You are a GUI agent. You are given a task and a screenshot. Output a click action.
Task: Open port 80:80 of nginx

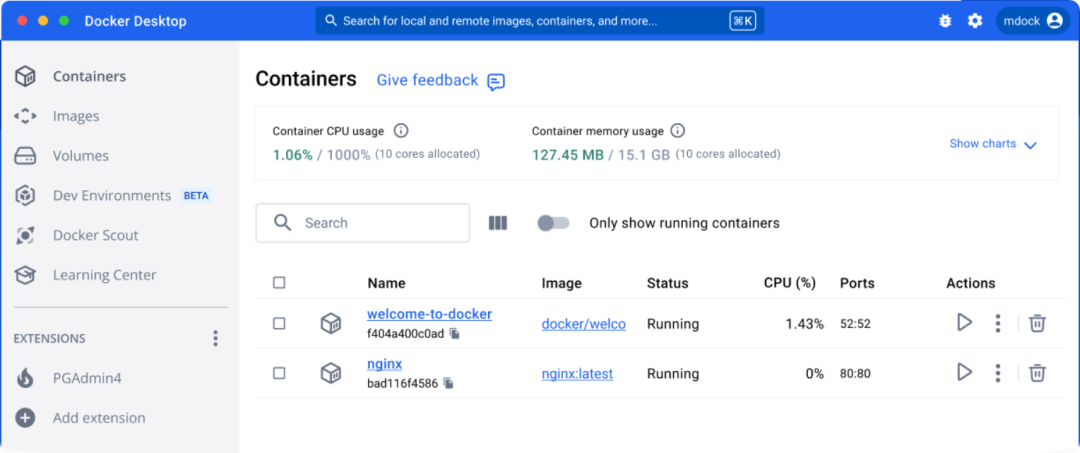(x=855, y=374)
